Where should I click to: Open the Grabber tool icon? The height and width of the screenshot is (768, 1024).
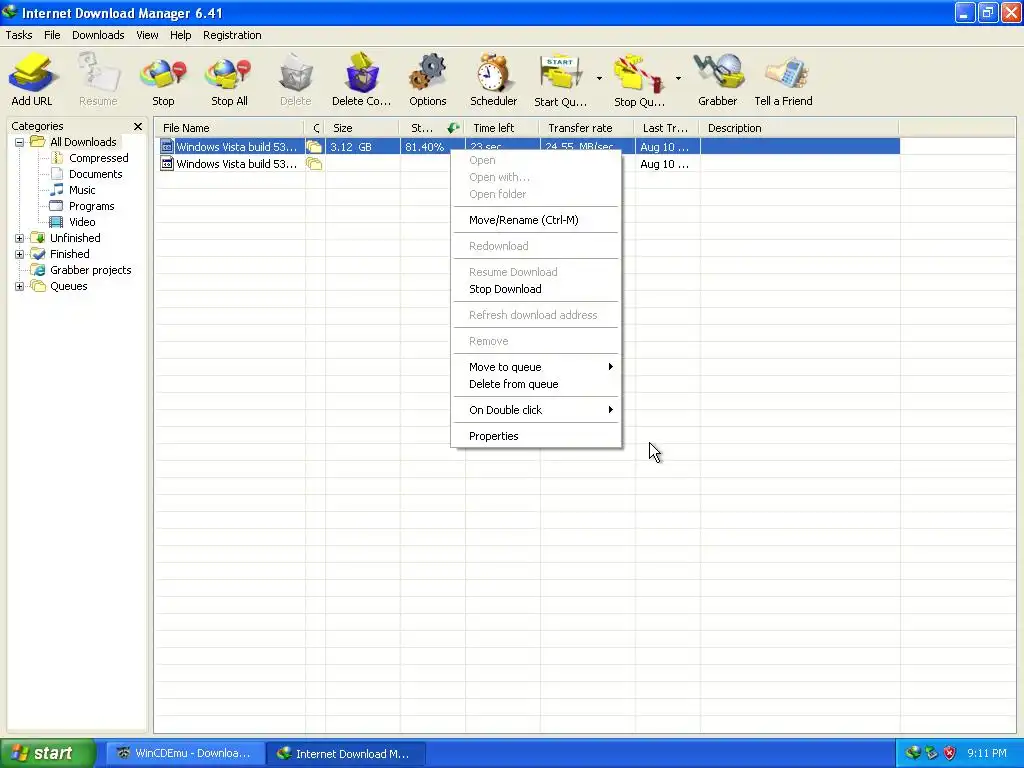[717, 80]
